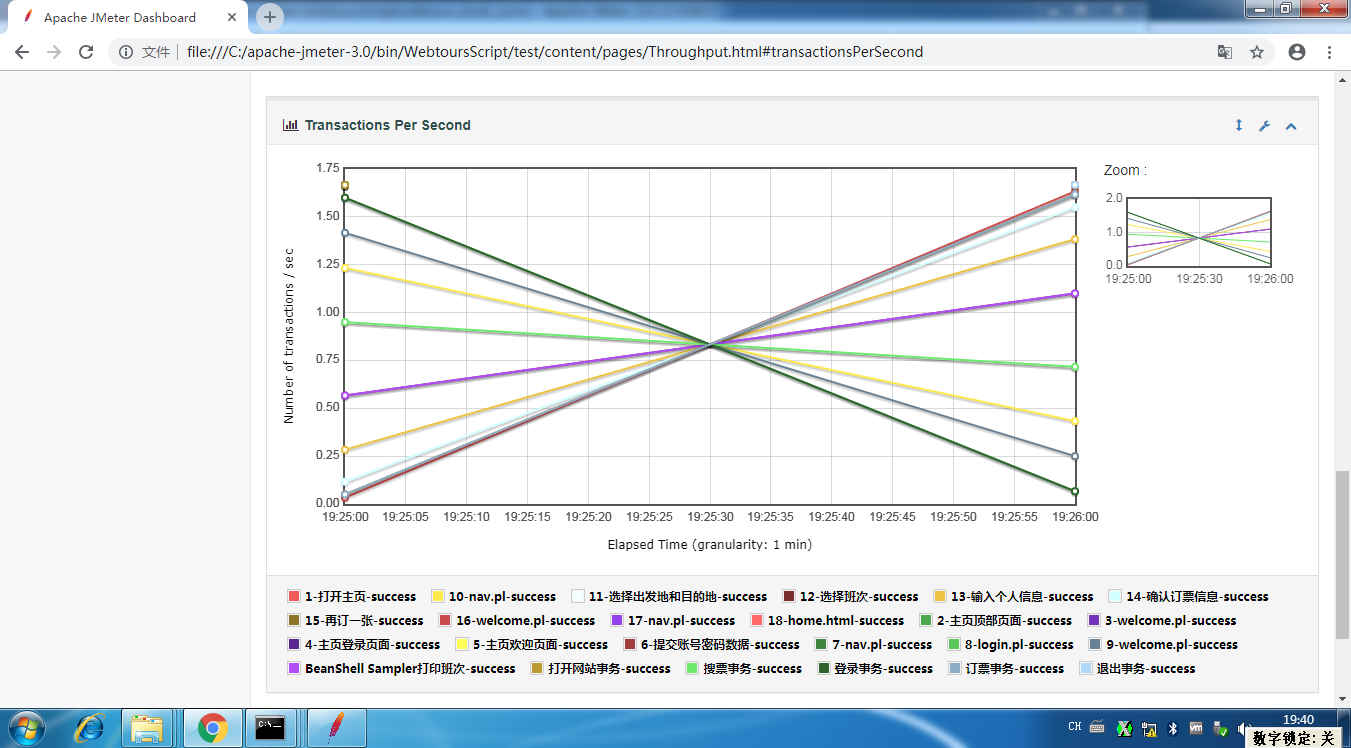The height and width of the screenshot is (748, 1351).
Task: Bookmark this page with the star icon
Action: 1257,52
